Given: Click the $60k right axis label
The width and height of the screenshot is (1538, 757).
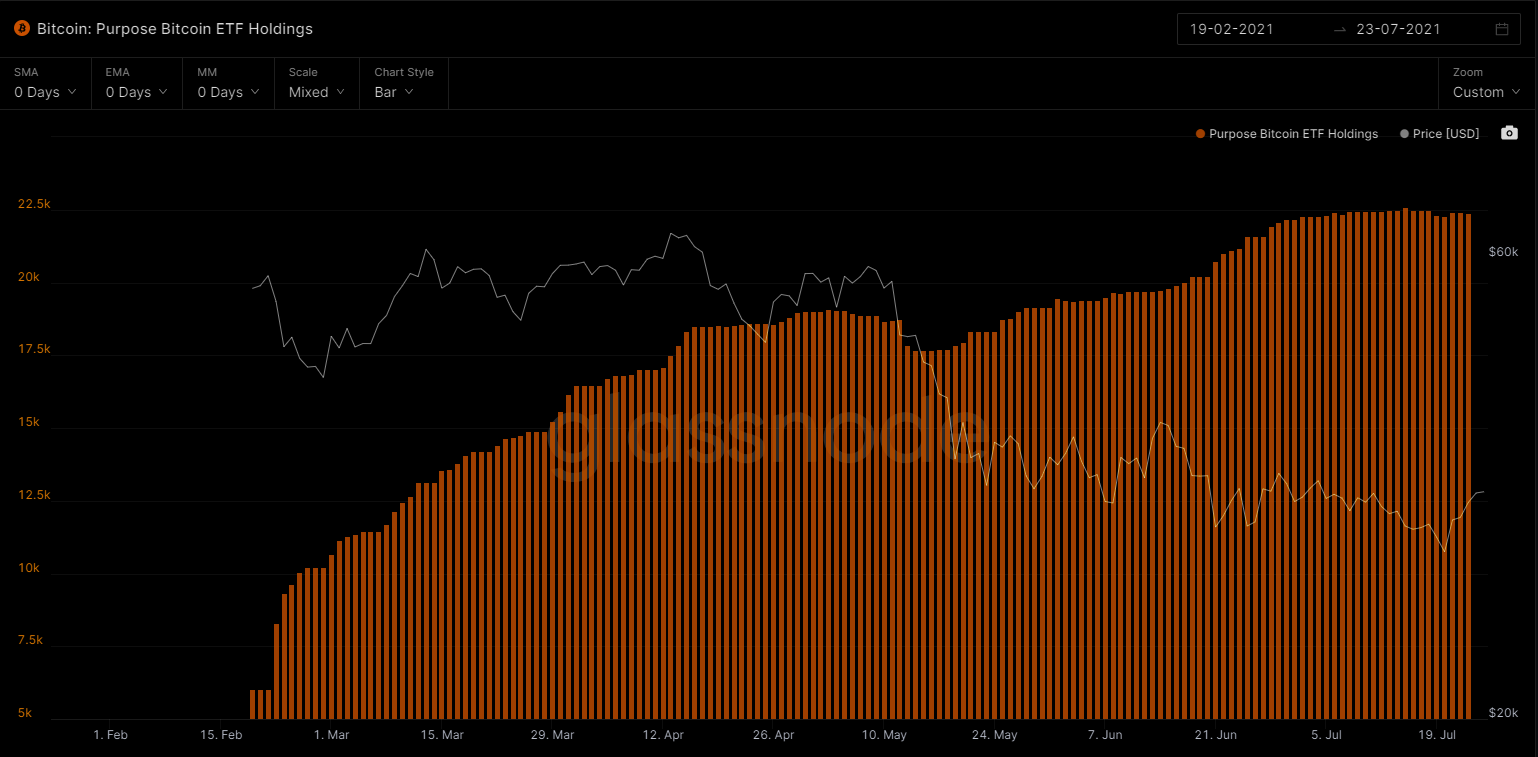Looking at the screenshot, I should point(1504,251).
